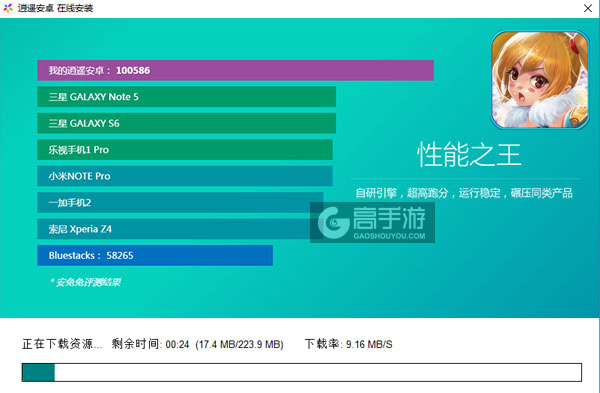
Task: Click the 正在下载资源 status text
Action: point(62,344)
